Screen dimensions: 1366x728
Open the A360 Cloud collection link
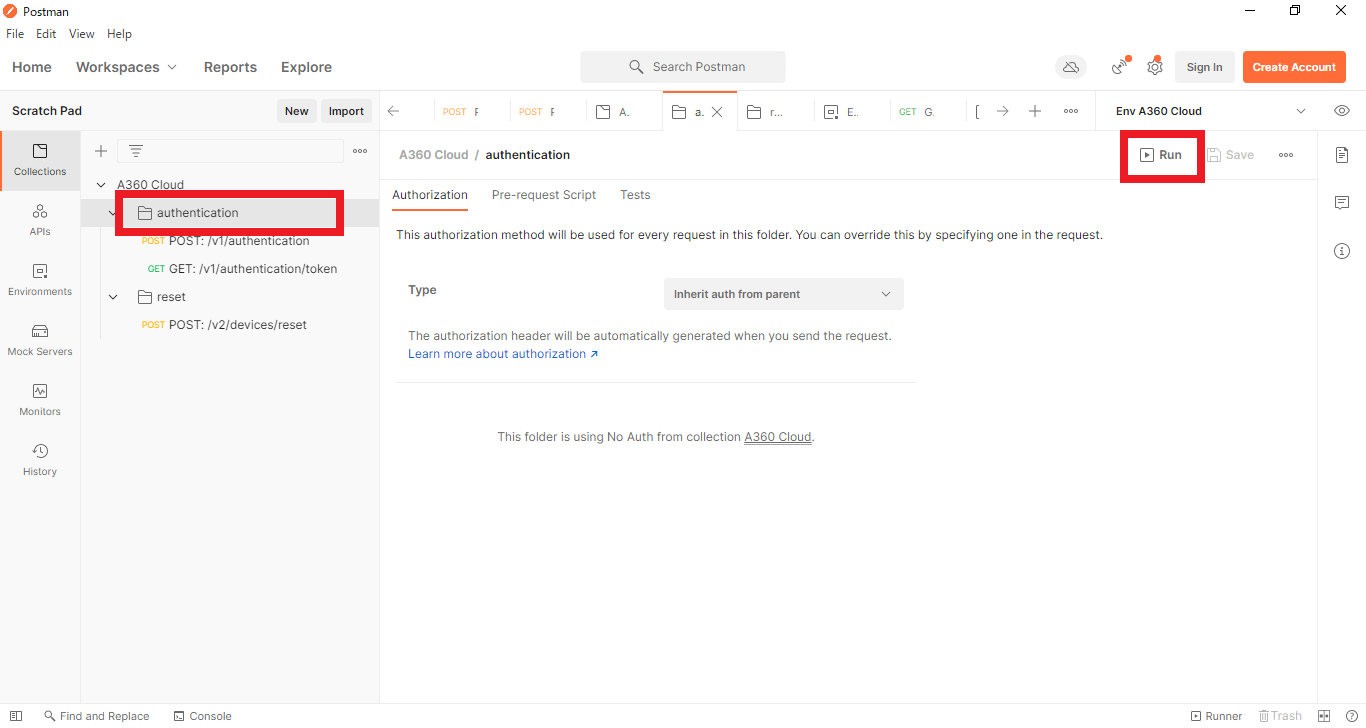point(778,437)
